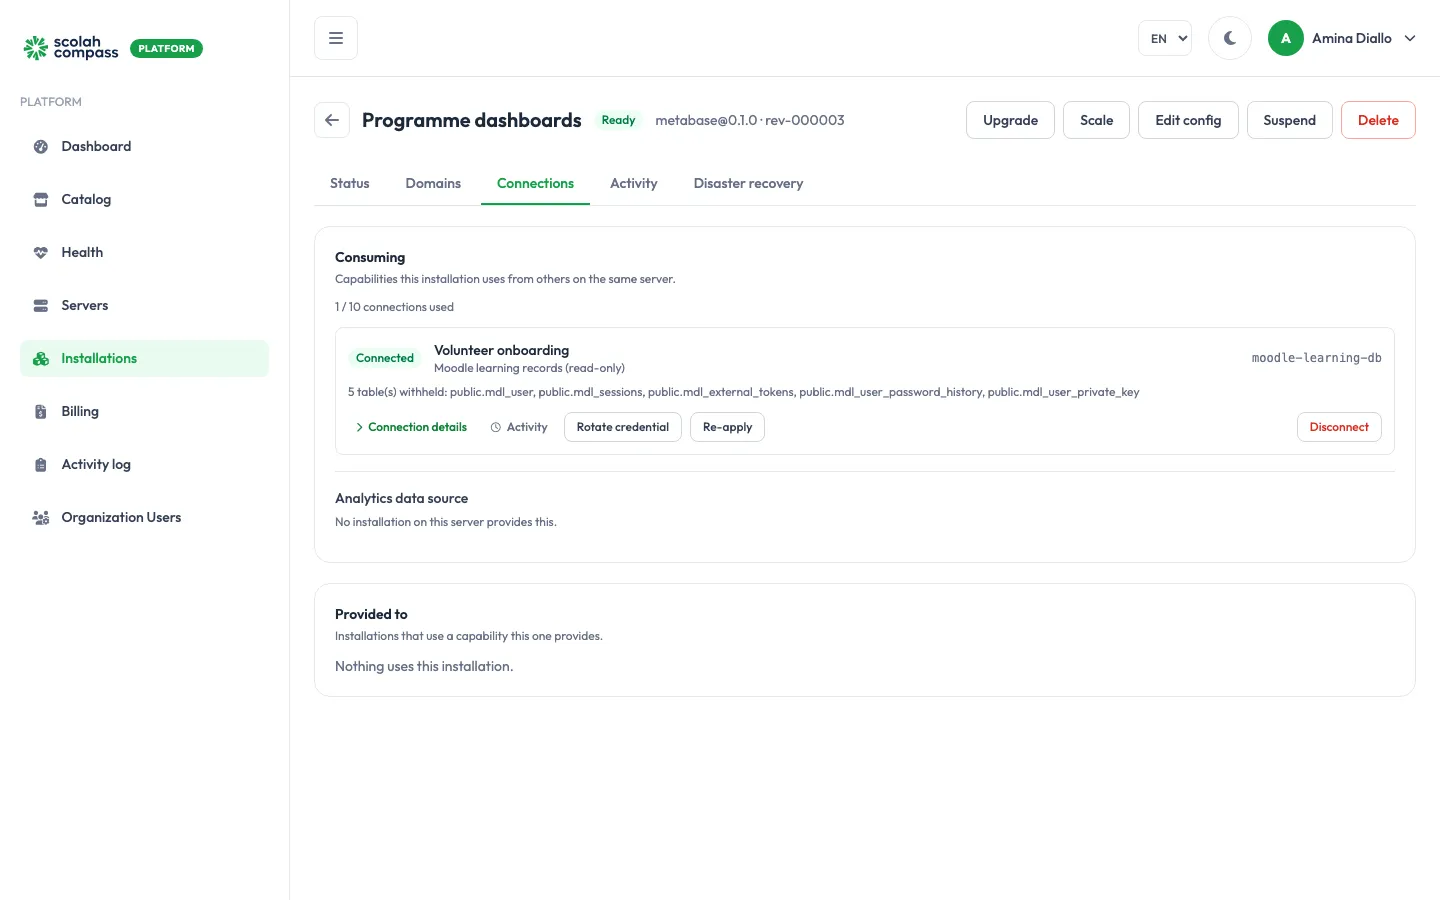Click the Organization Users people icon
This screenshot has height=900, width=1440.
tap(41, 518)
